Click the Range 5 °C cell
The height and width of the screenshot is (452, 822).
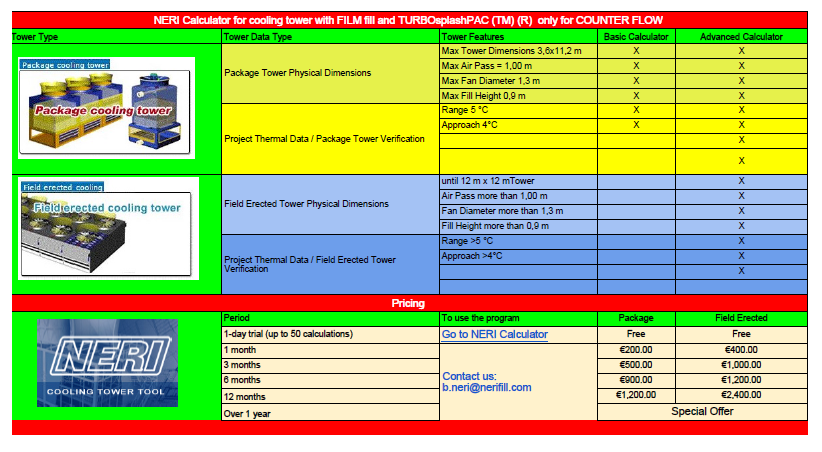[x=518, y=111]
